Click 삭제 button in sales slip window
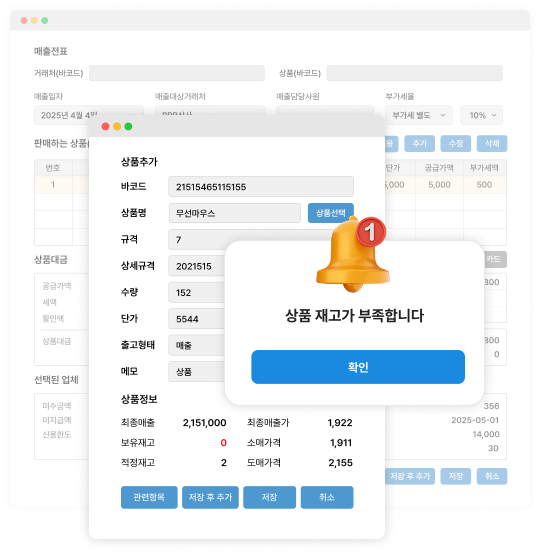 (492, 143)
